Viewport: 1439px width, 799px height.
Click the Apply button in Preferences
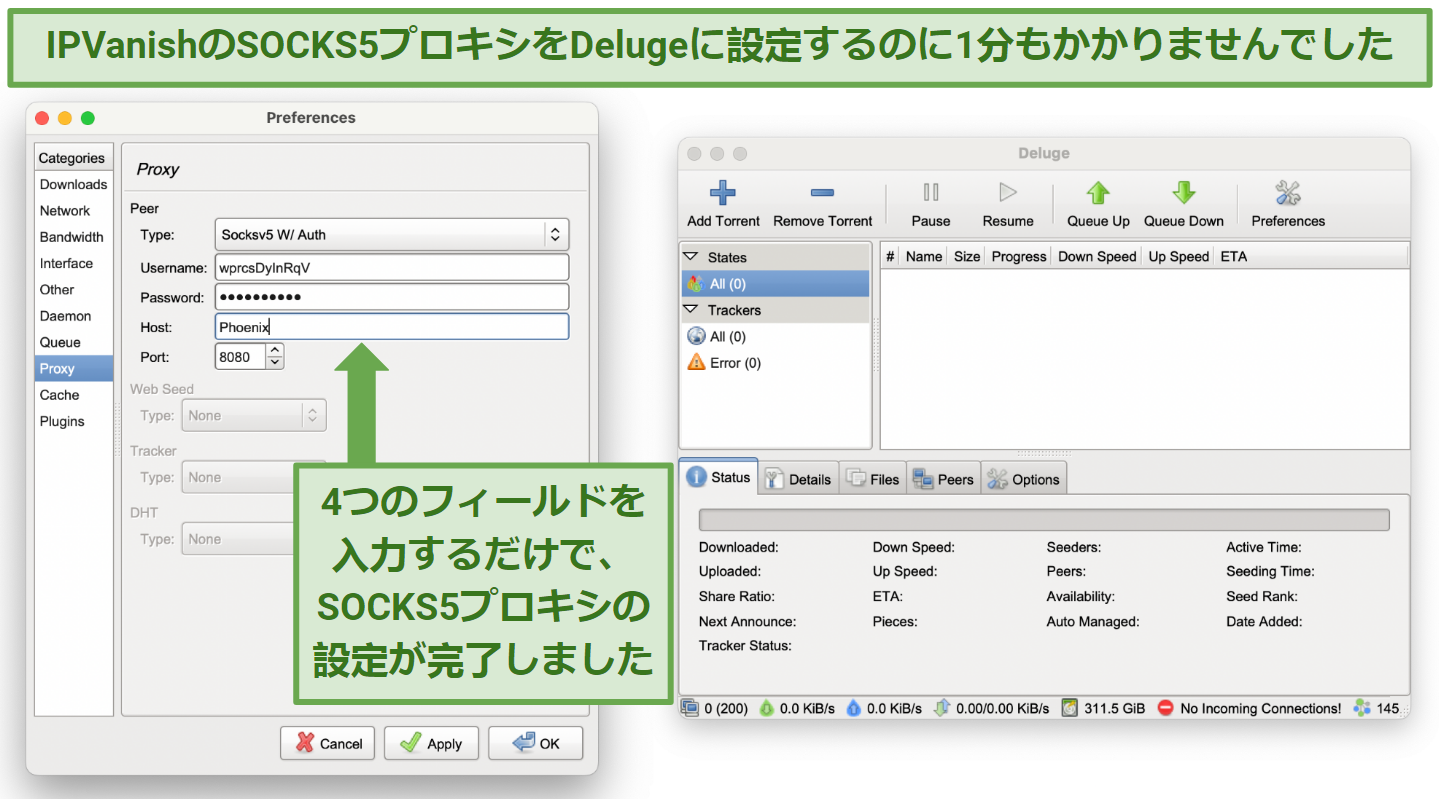click(431, 743)
